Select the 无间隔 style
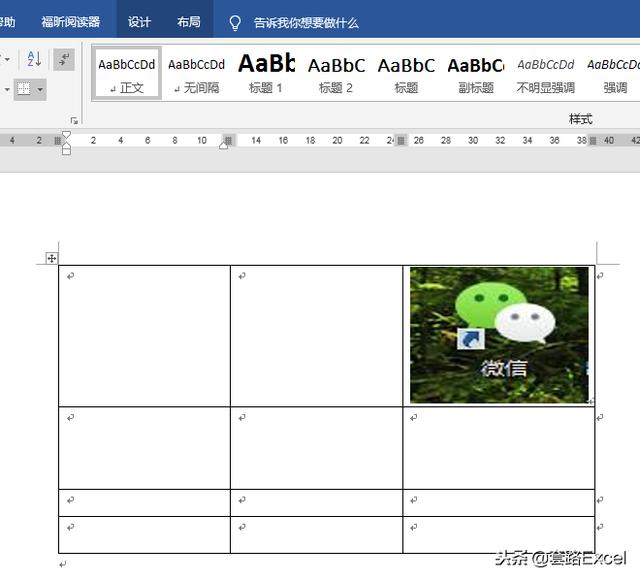This screenshot has height=580, width=640. [x=196, y=74]
